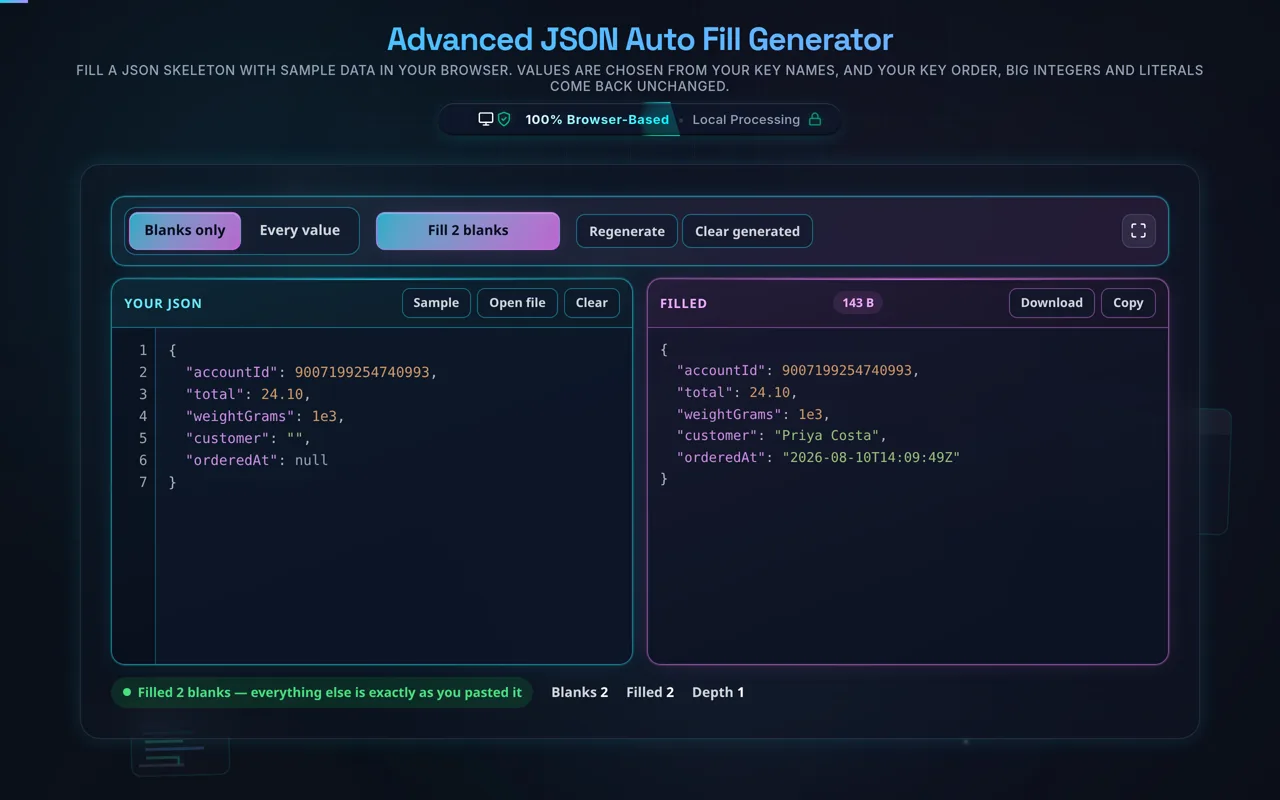1280x800 pixels.
Task: Click the Depth 1 counter
Action: pos(718,692)
